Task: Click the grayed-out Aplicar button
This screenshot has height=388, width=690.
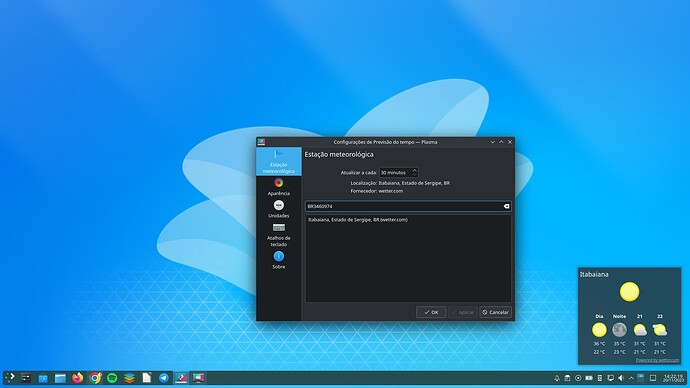Action: tap(462, 312)
